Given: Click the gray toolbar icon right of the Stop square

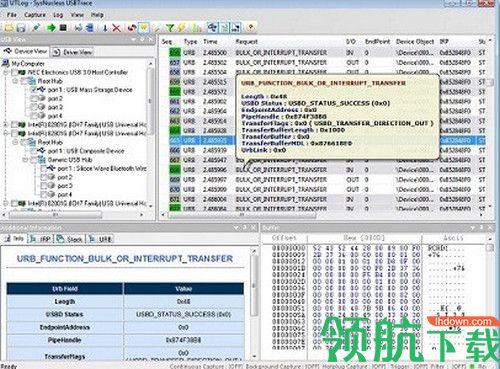Looking at the screenshot, I should (x=79, y=28).
